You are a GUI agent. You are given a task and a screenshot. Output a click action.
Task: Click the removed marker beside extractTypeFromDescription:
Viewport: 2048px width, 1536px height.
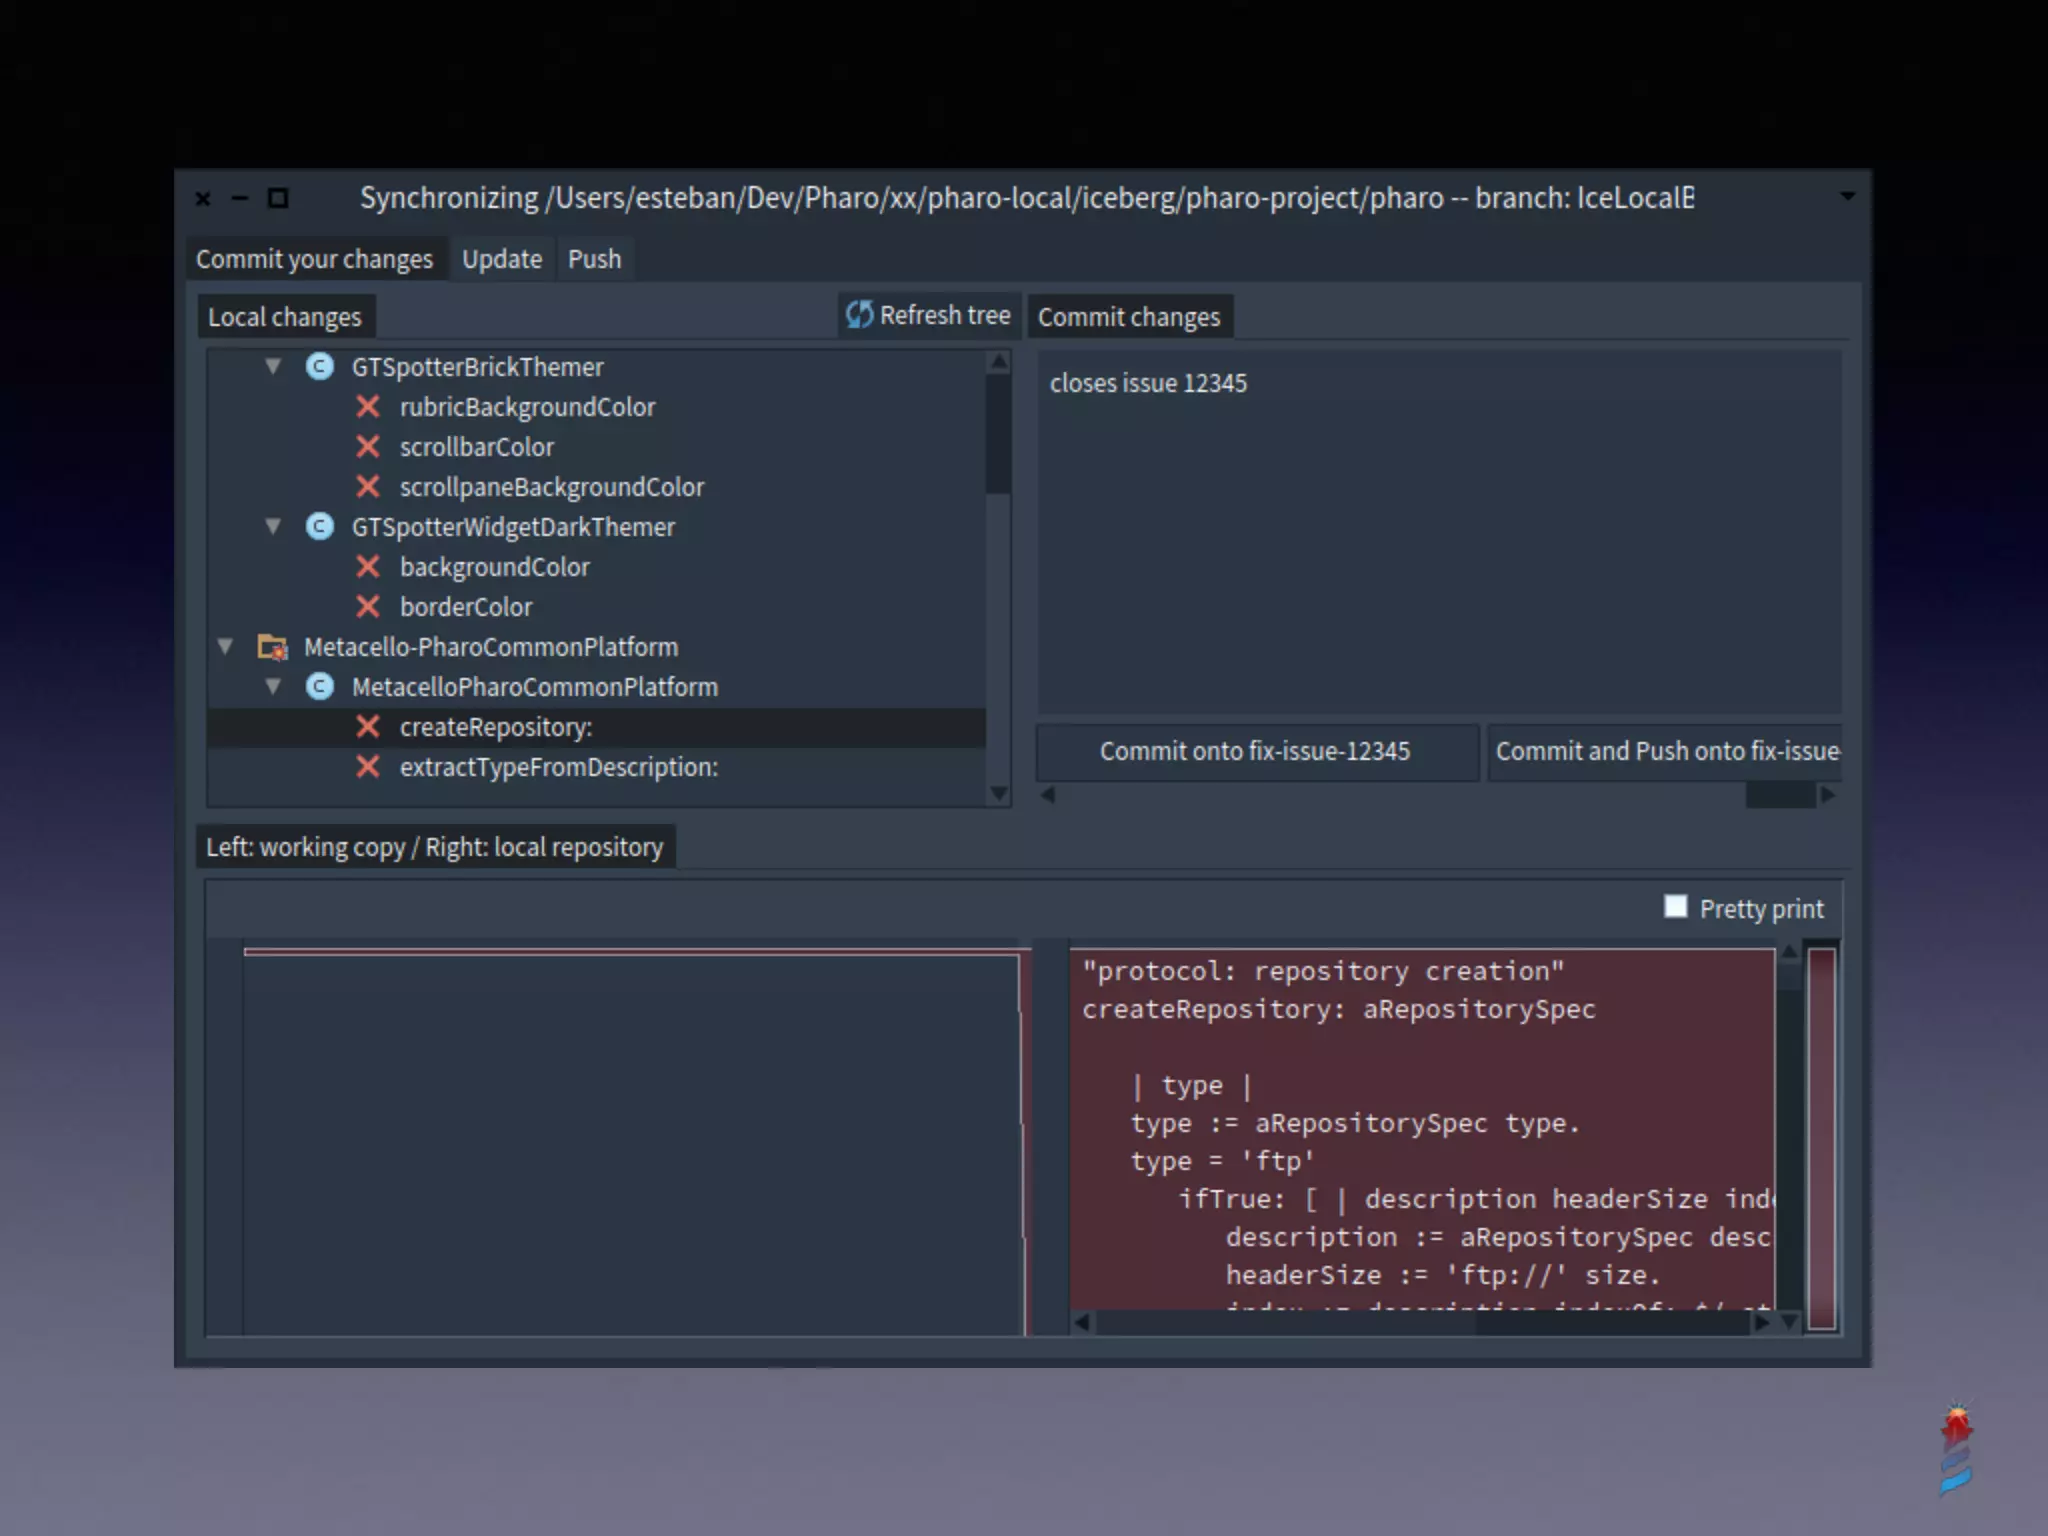tap(368, 767)
